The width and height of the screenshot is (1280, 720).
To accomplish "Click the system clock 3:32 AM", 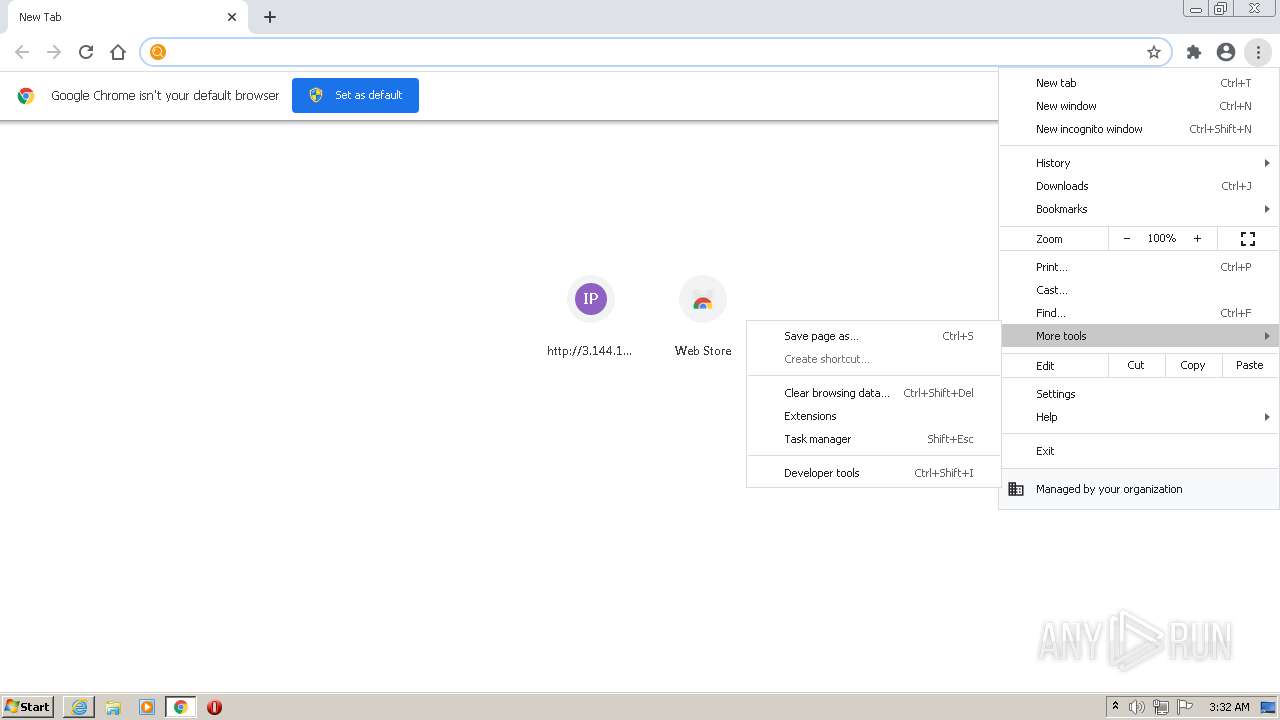I will (x=1229, y=707).
